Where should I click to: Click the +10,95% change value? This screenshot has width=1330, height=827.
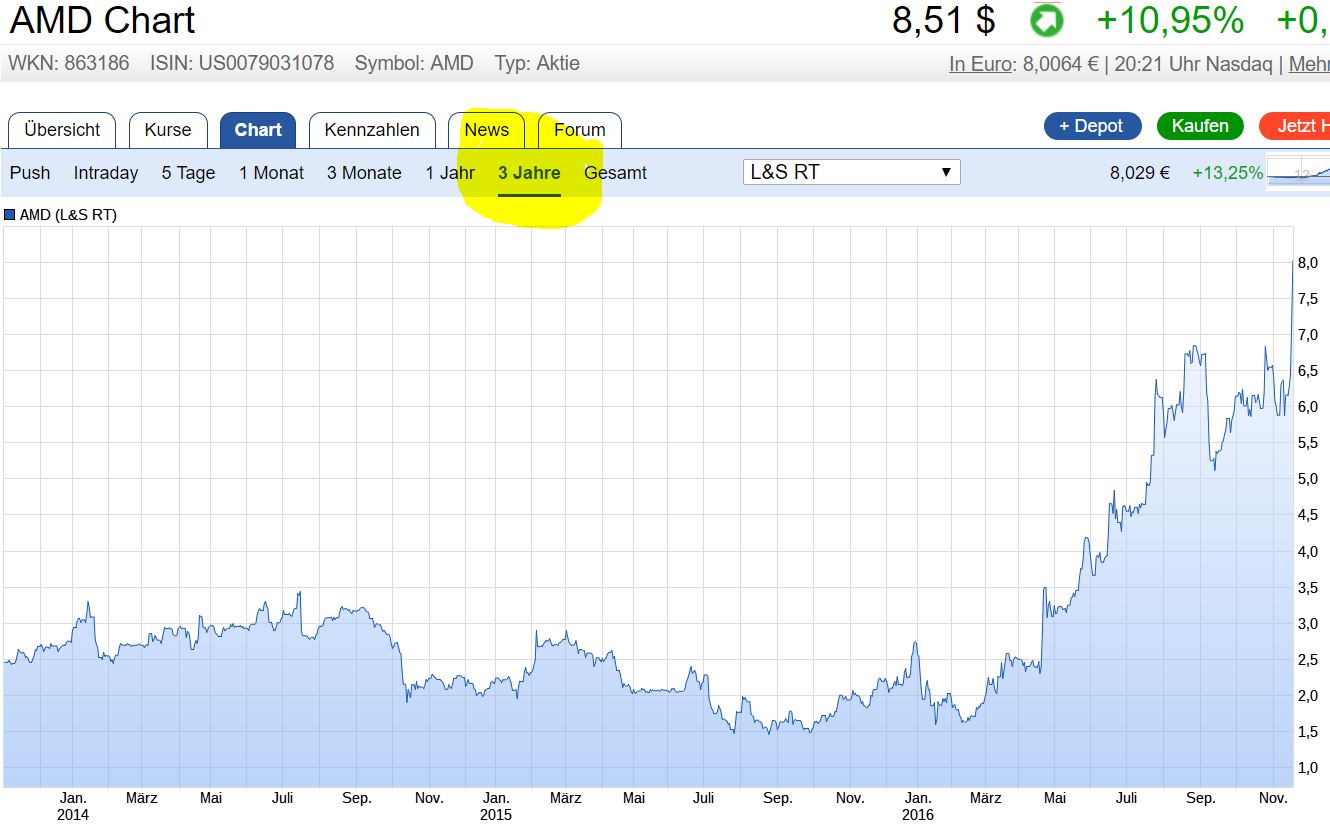coord(1170,20)
